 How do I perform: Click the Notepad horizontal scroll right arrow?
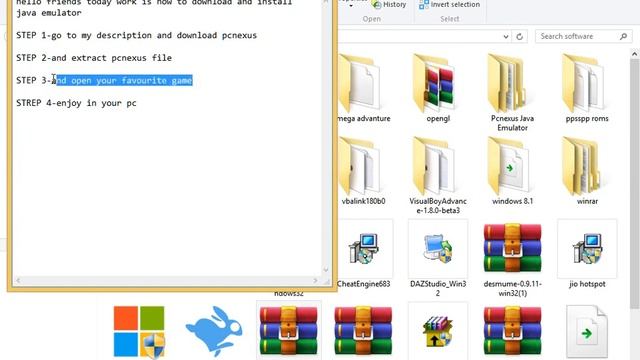coord(315,280)
